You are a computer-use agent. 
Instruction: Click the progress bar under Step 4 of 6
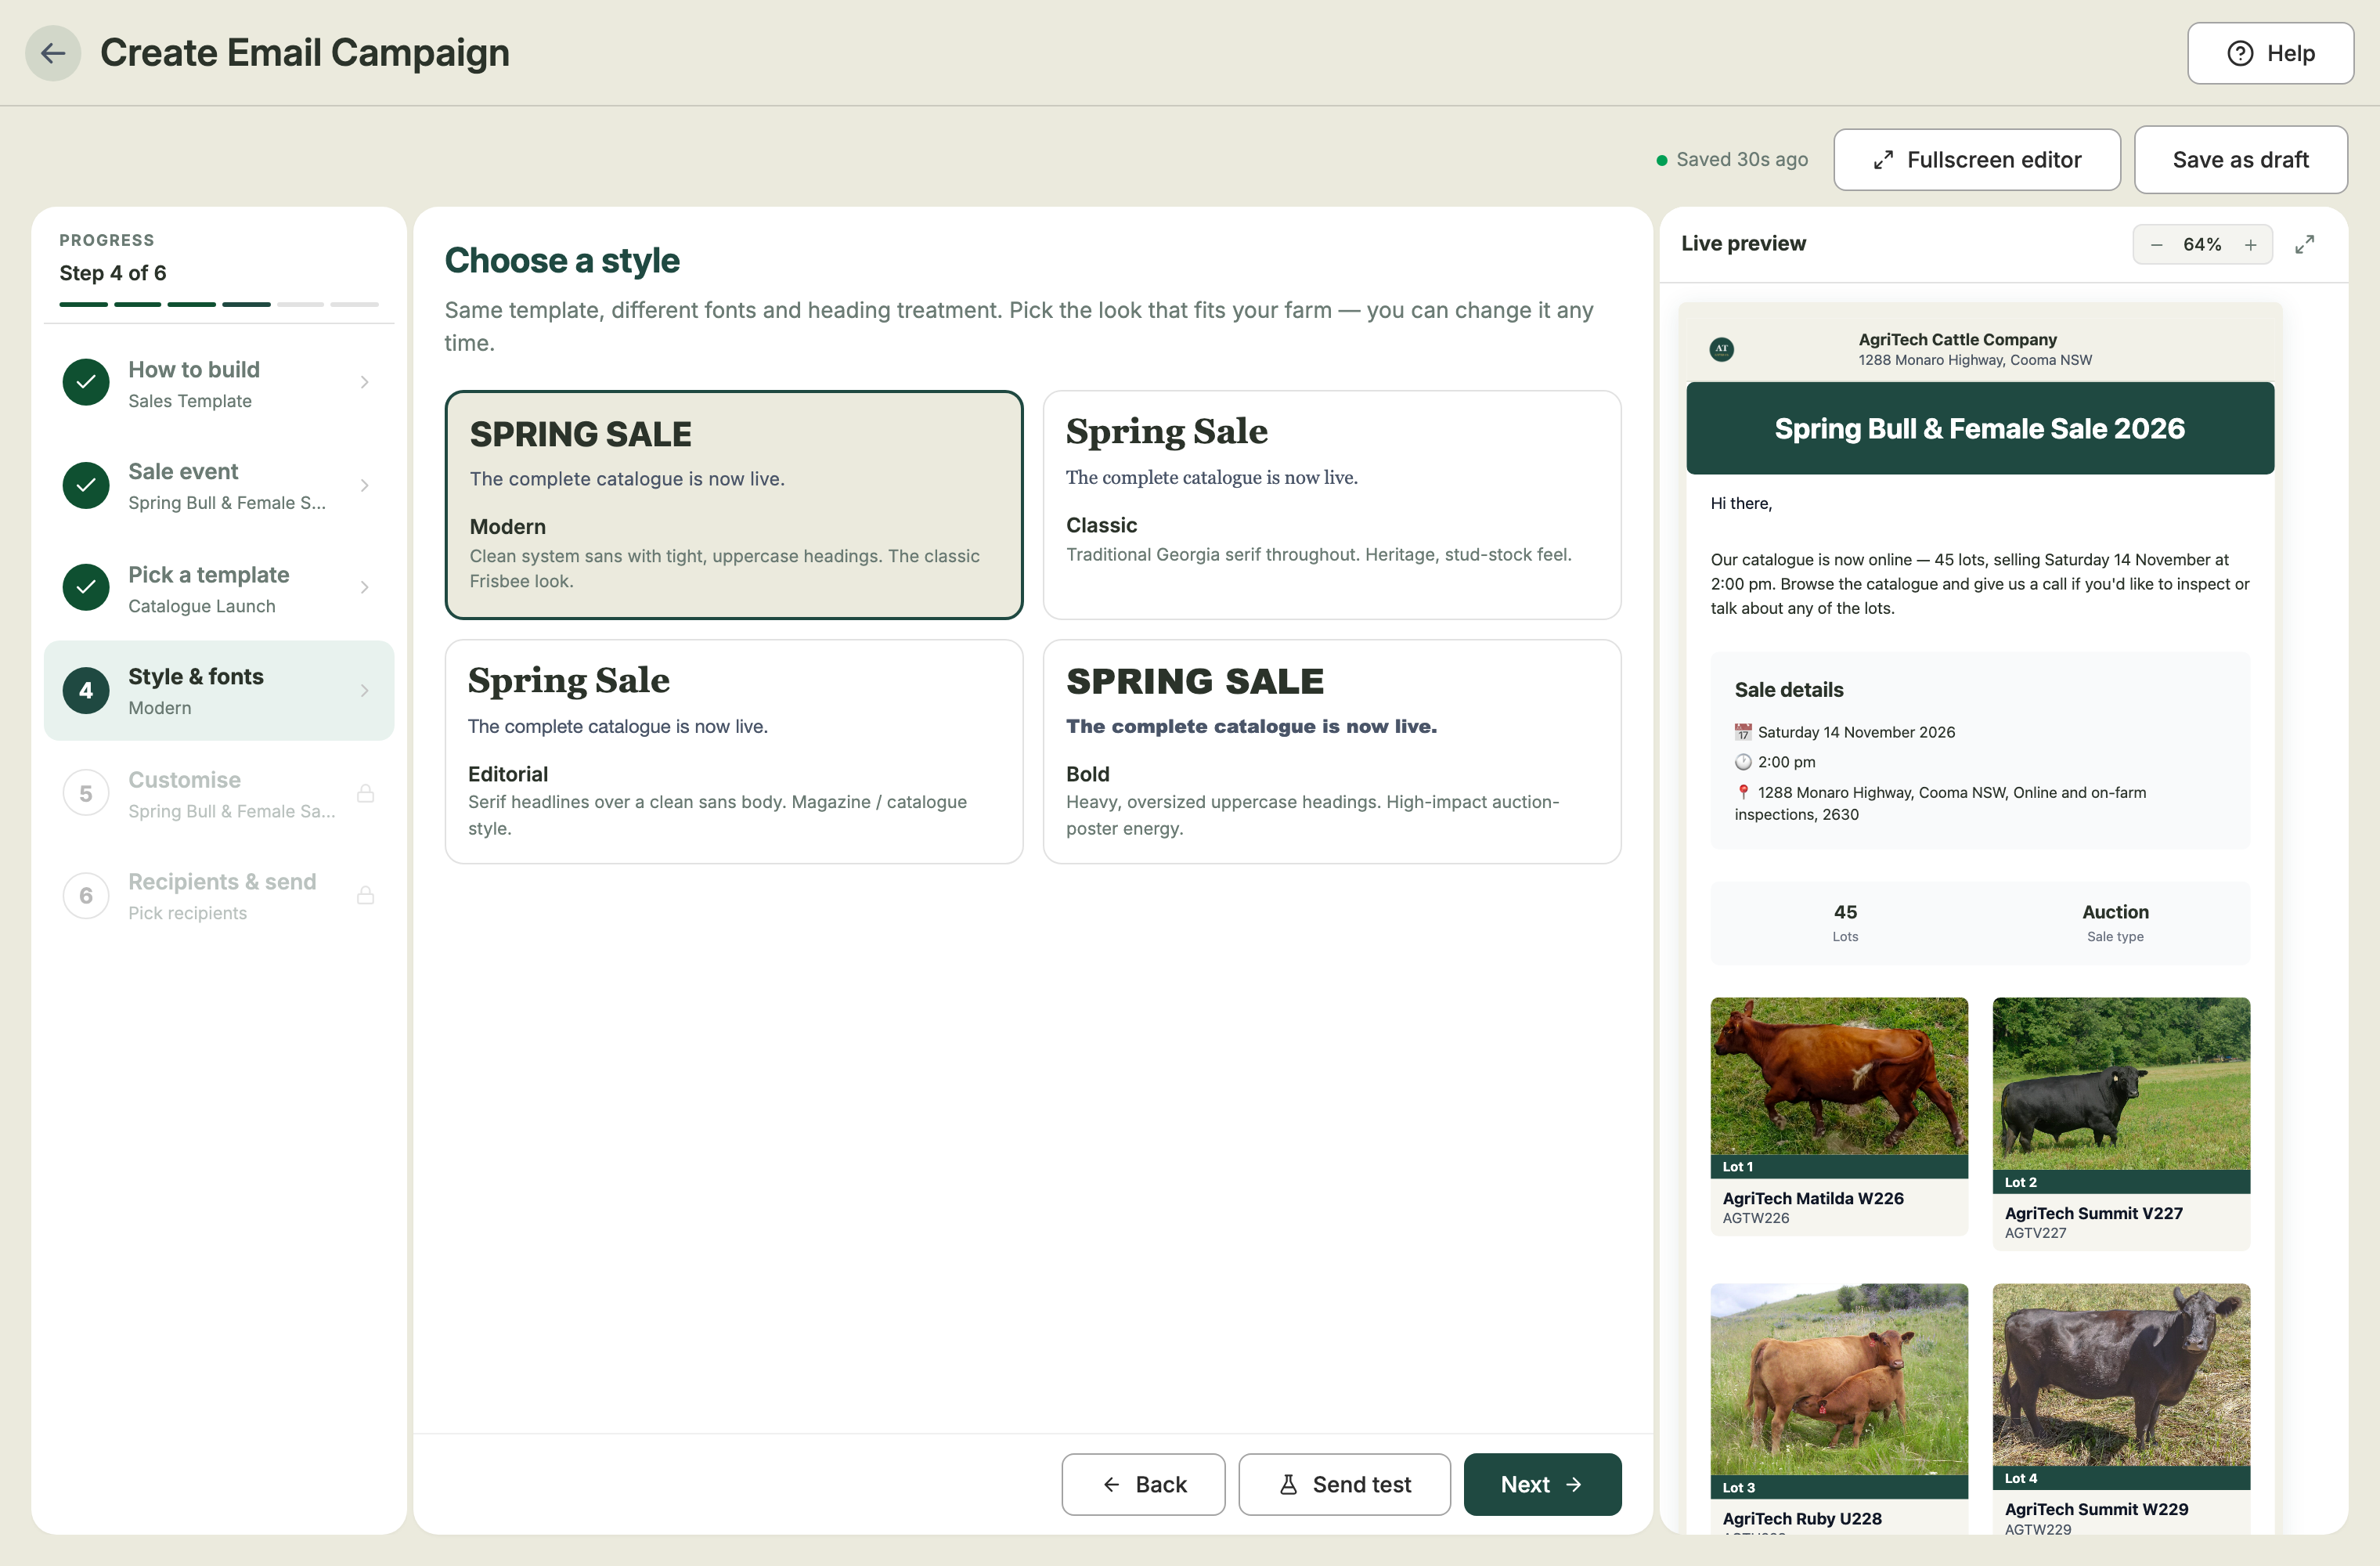coord(219,304)
